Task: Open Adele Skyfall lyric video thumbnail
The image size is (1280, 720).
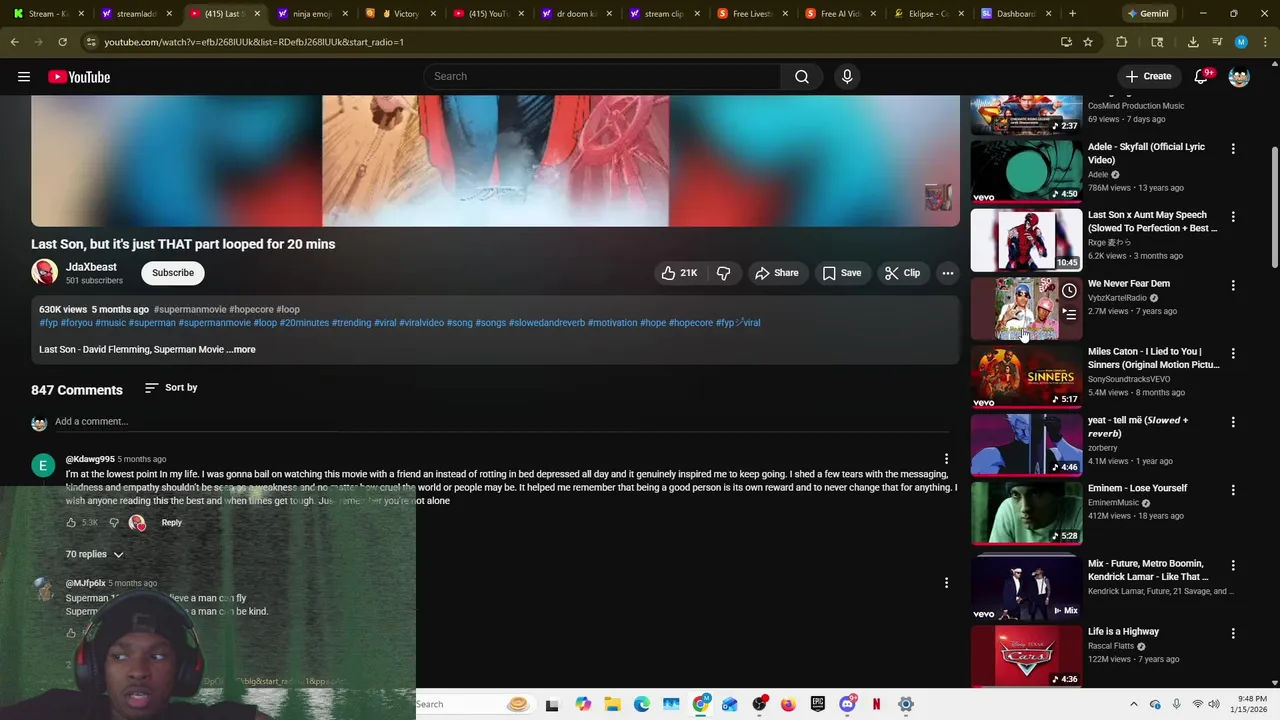Action: point(1026,171)
